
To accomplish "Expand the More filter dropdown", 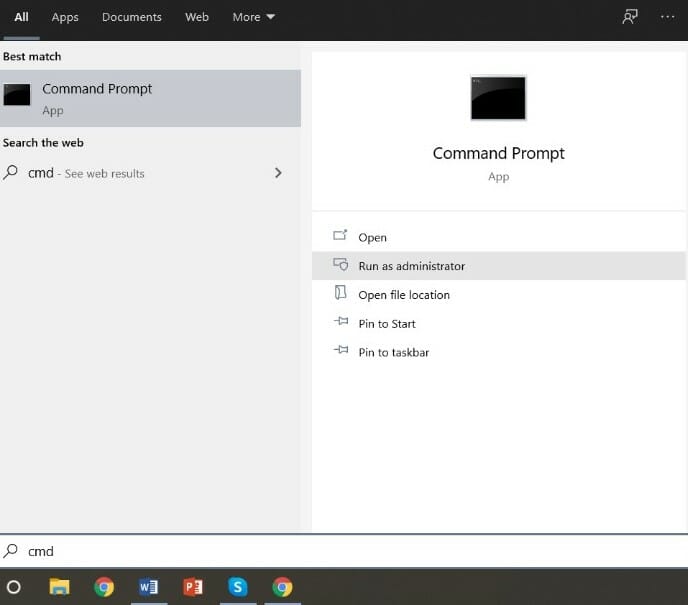I will tap(253, 17).
